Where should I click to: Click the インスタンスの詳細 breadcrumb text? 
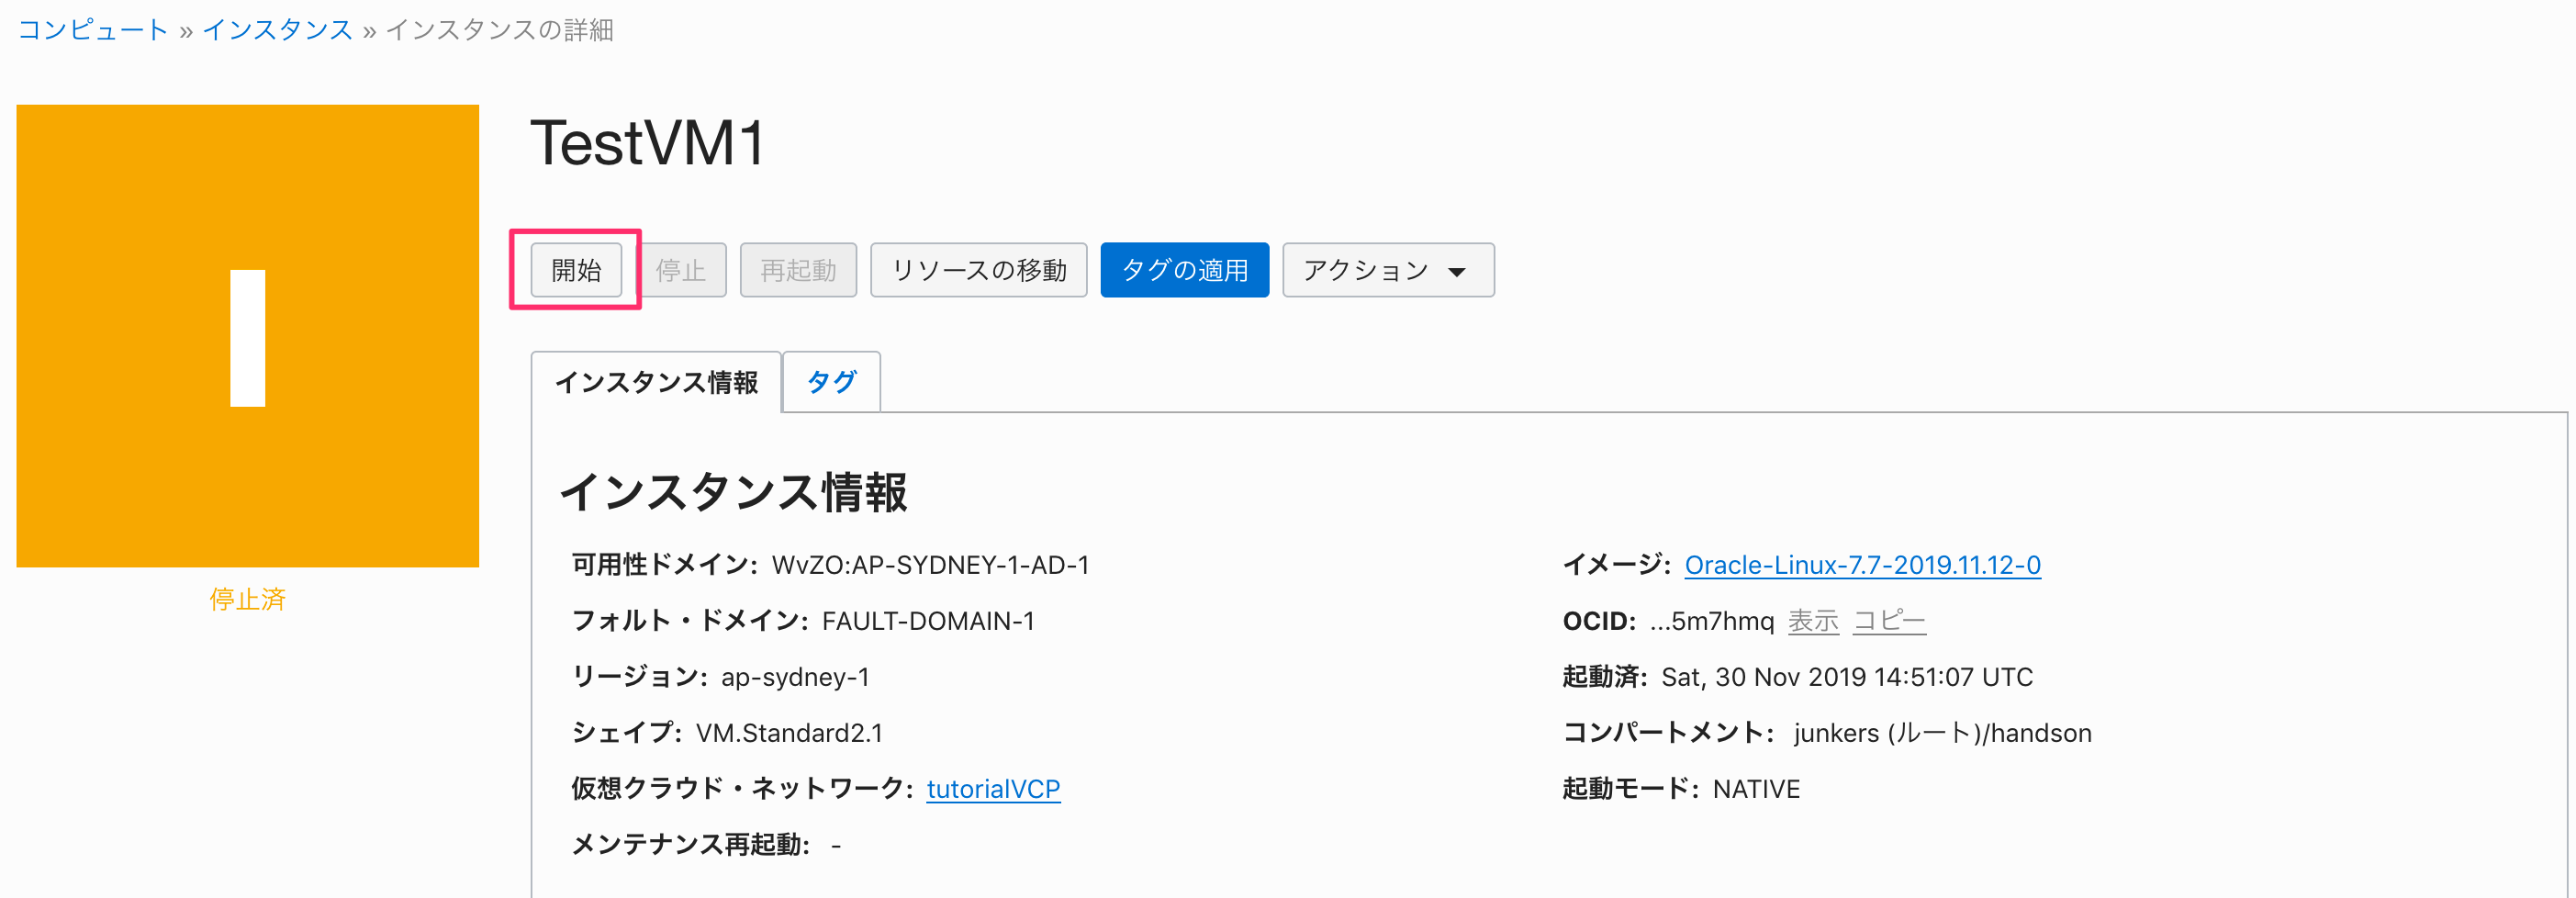pyautogui.click(x=499, y=30)
